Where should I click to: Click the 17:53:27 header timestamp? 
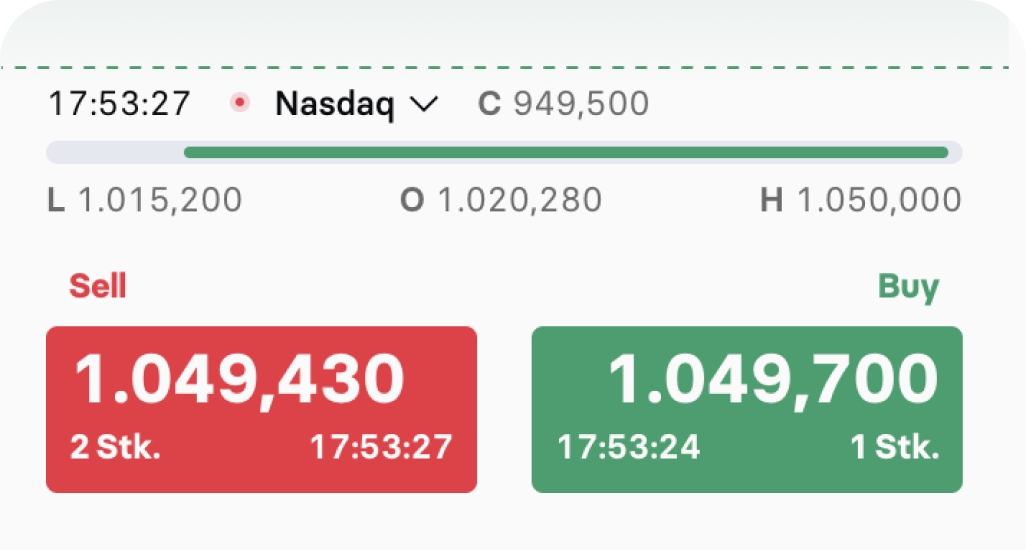pos(120,104)
